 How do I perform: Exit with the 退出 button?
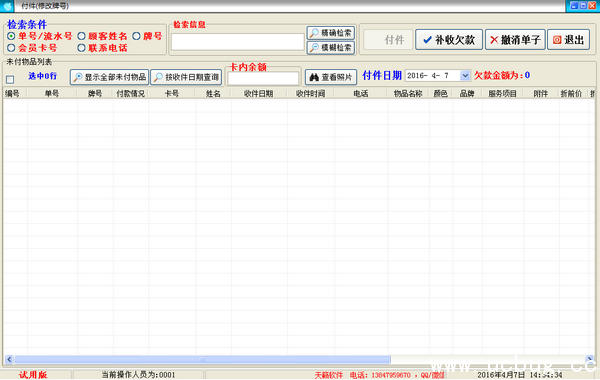(x=569, y=39)
